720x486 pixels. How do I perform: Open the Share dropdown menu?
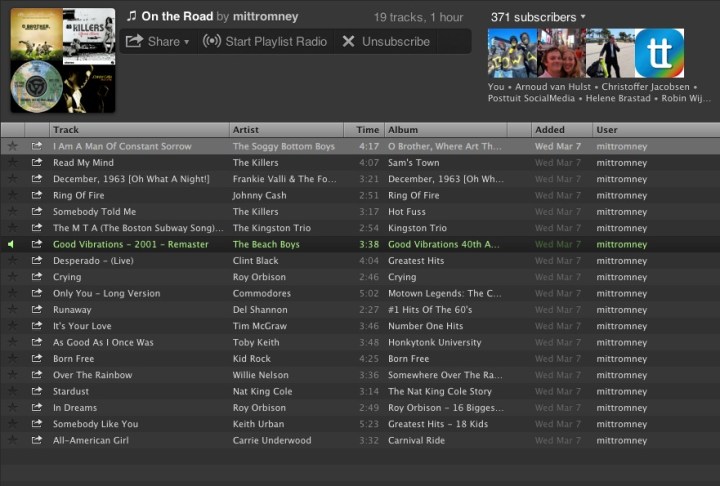pyautogui.click(x=158, y=41)
